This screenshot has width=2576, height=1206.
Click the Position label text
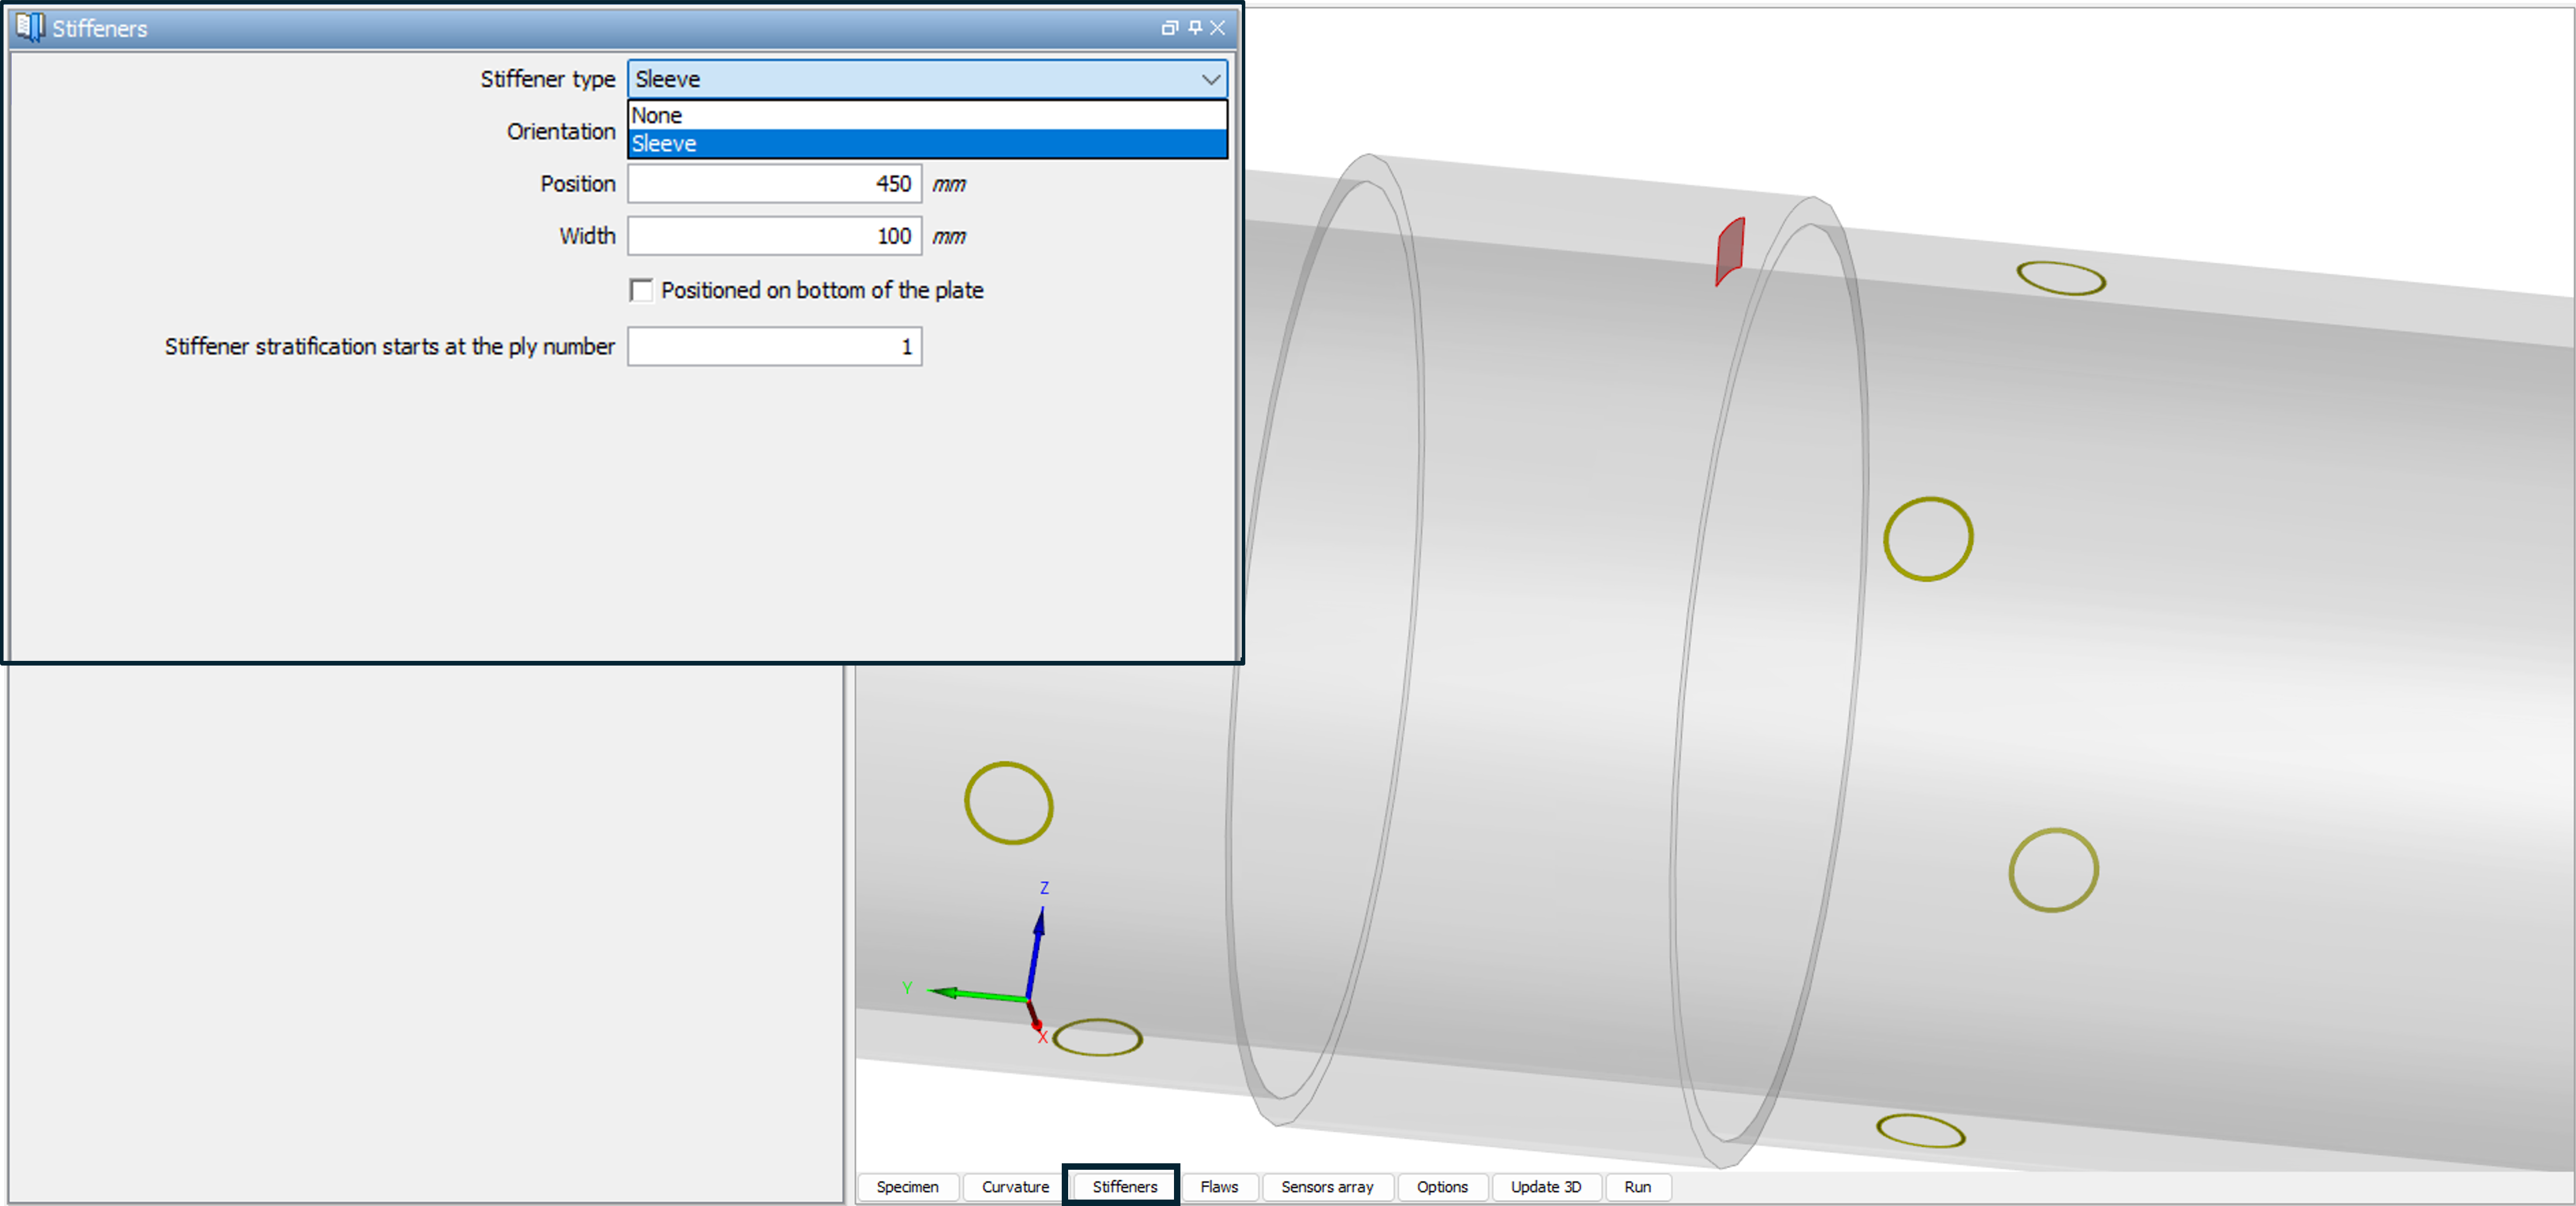(577, 184)
